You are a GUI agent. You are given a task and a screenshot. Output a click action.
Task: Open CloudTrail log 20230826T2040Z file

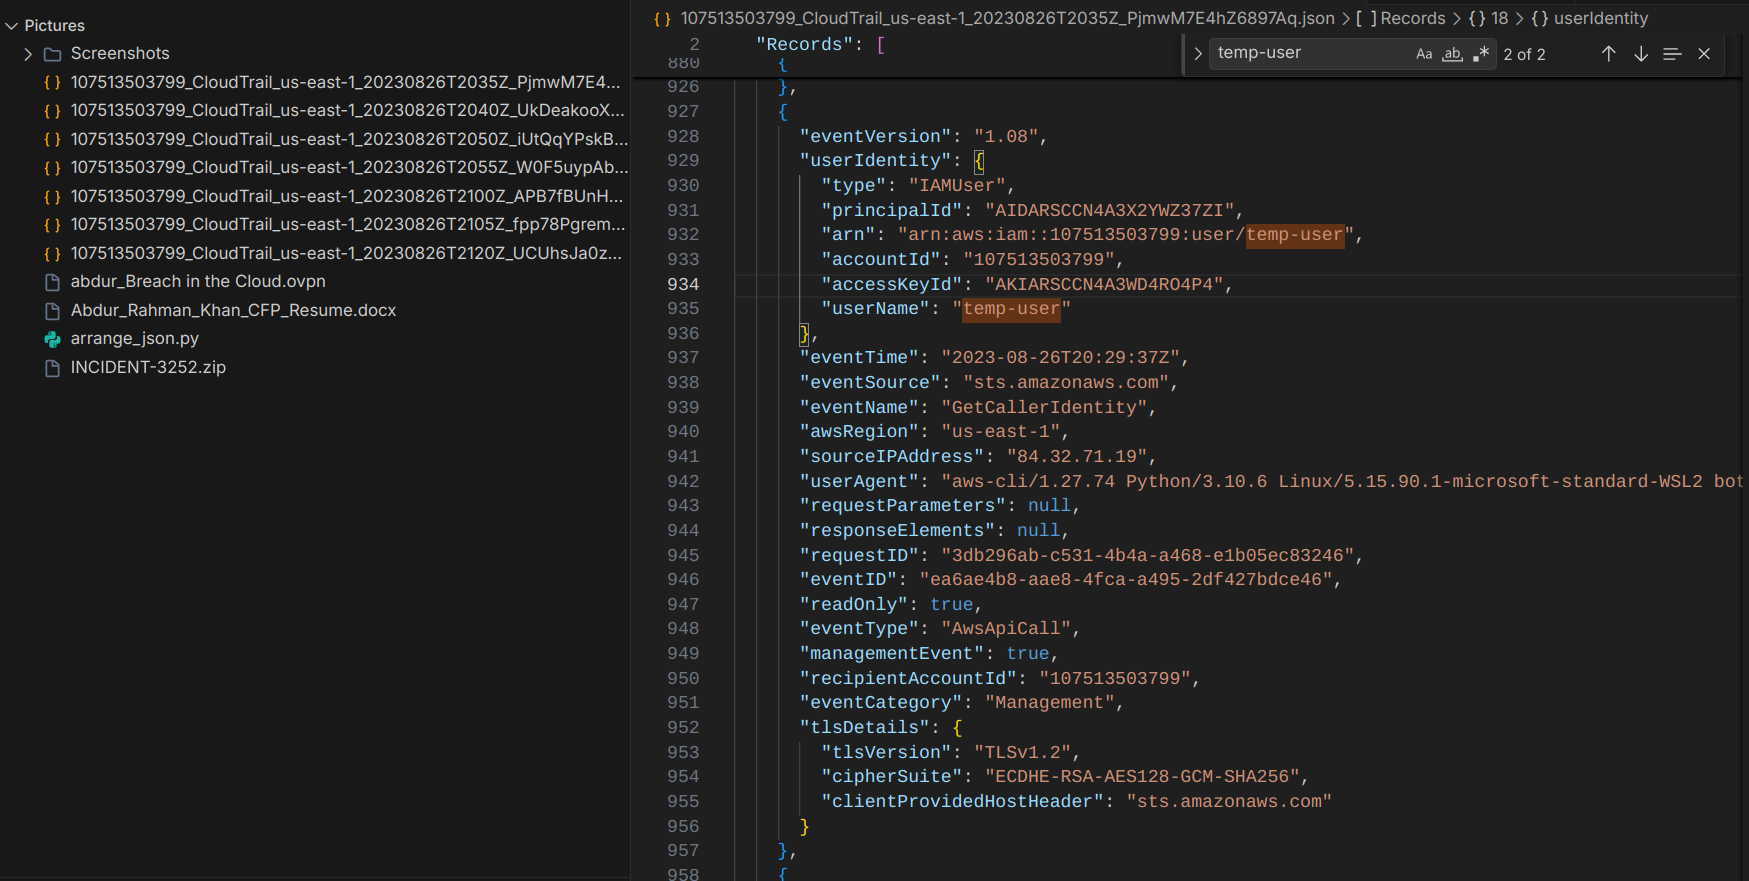click(346, 110)
